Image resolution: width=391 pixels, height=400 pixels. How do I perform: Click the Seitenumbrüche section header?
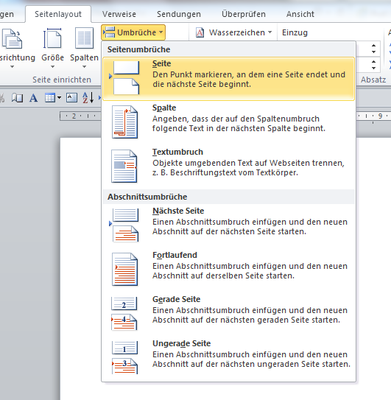tap(139, 50)
